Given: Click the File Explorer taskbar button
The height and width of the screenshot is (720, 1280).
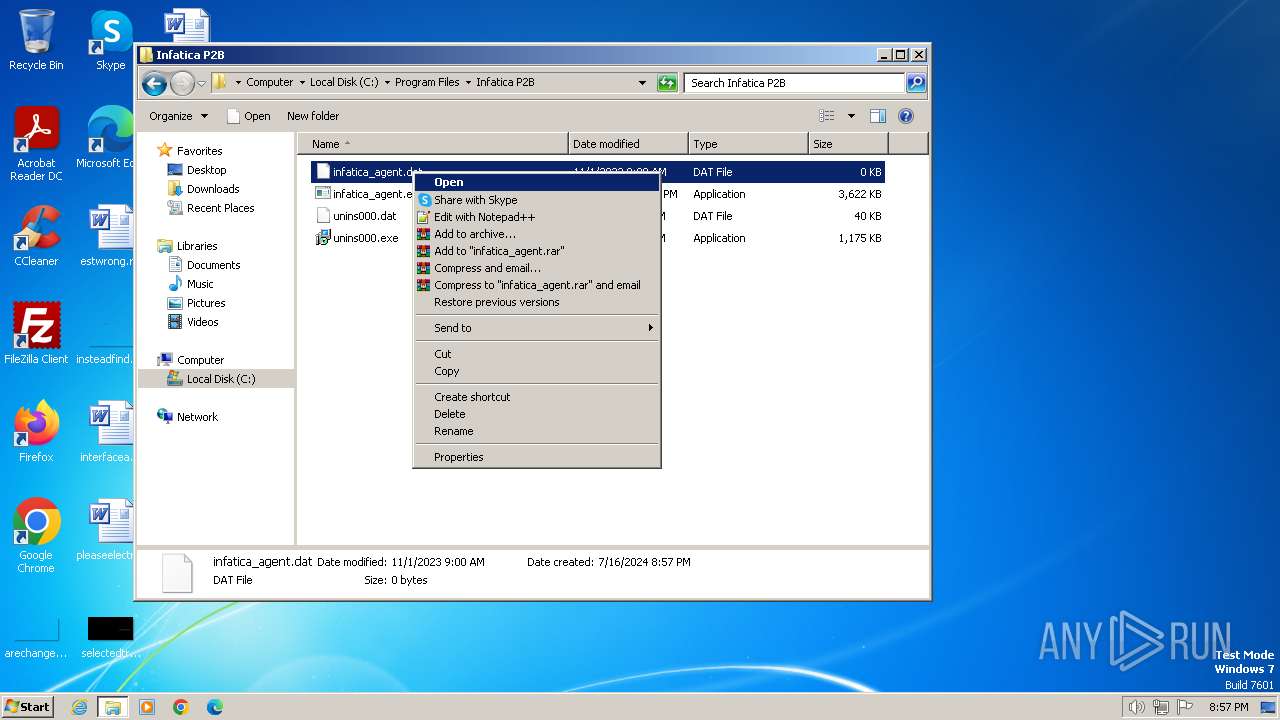Looking at the screenshot, I should 113,707.
